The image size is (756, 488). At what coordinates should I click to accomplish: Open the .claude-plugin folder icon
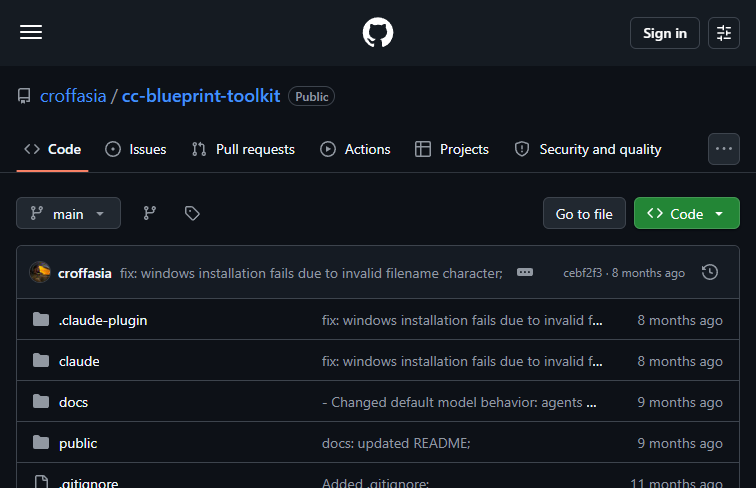[41, 319]
